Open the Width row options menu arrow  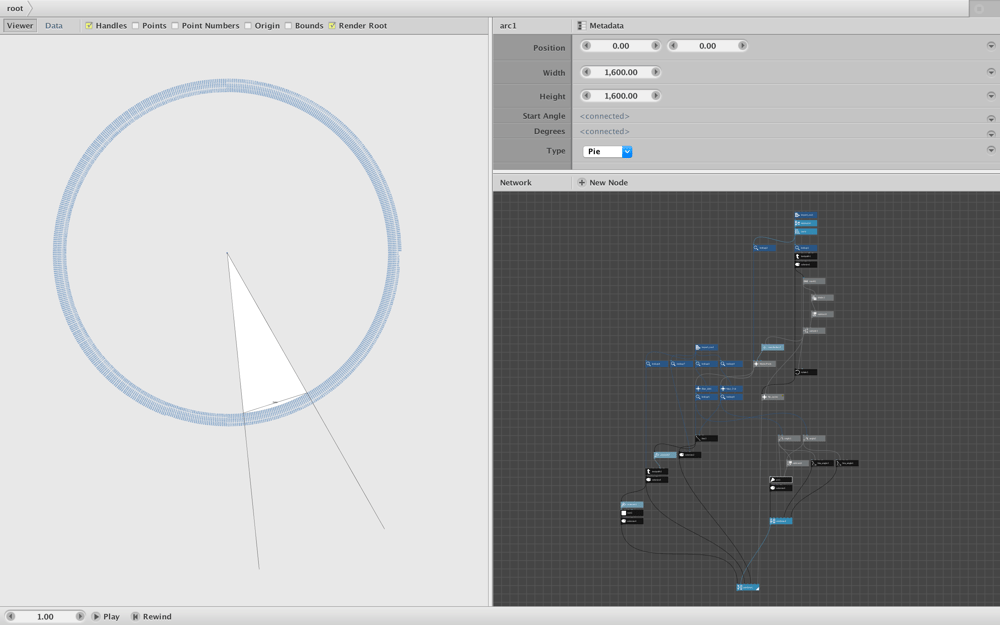(991, 72)
